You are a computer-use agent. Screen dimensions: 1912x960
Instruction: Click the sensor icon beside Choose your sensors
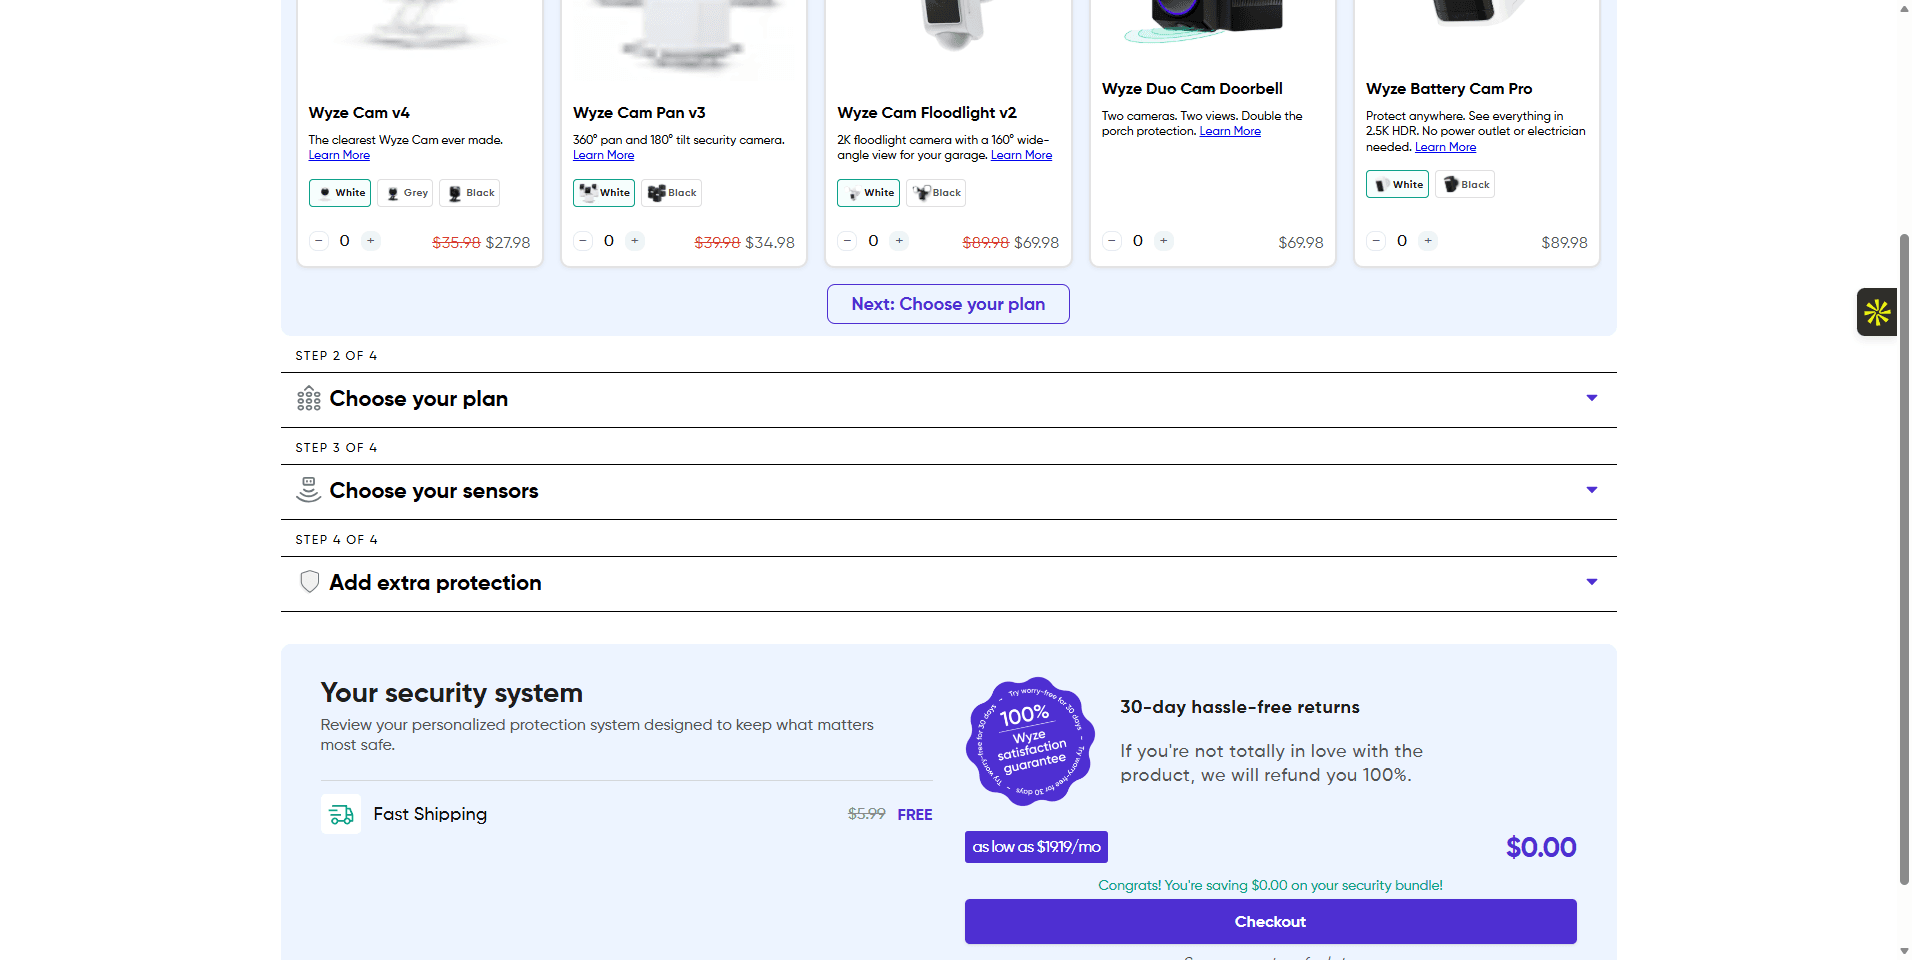tap(309, 490)
